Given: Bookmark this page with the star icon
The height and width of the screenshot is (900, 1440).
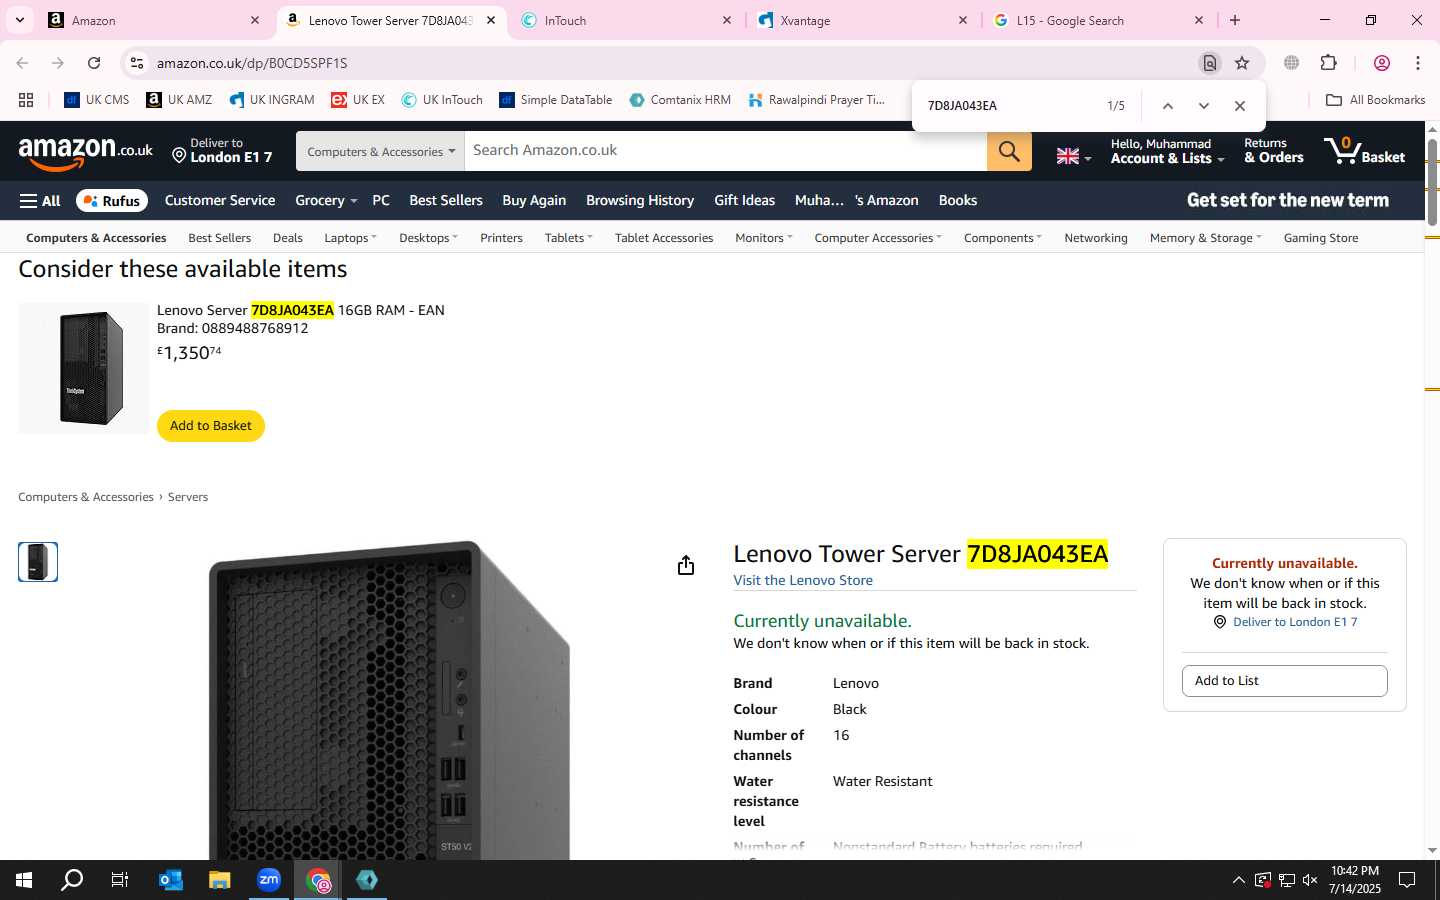Looking at the screenshot, I should click(x=1242, y=63).
